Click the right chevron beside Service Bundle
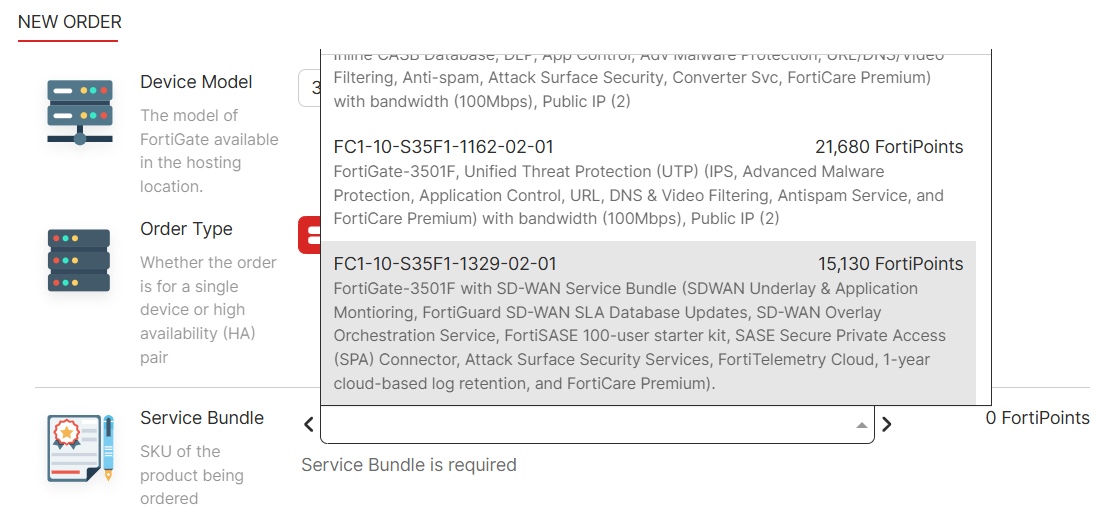Screen dimensions: 1099x513 (x=887, y=424)
